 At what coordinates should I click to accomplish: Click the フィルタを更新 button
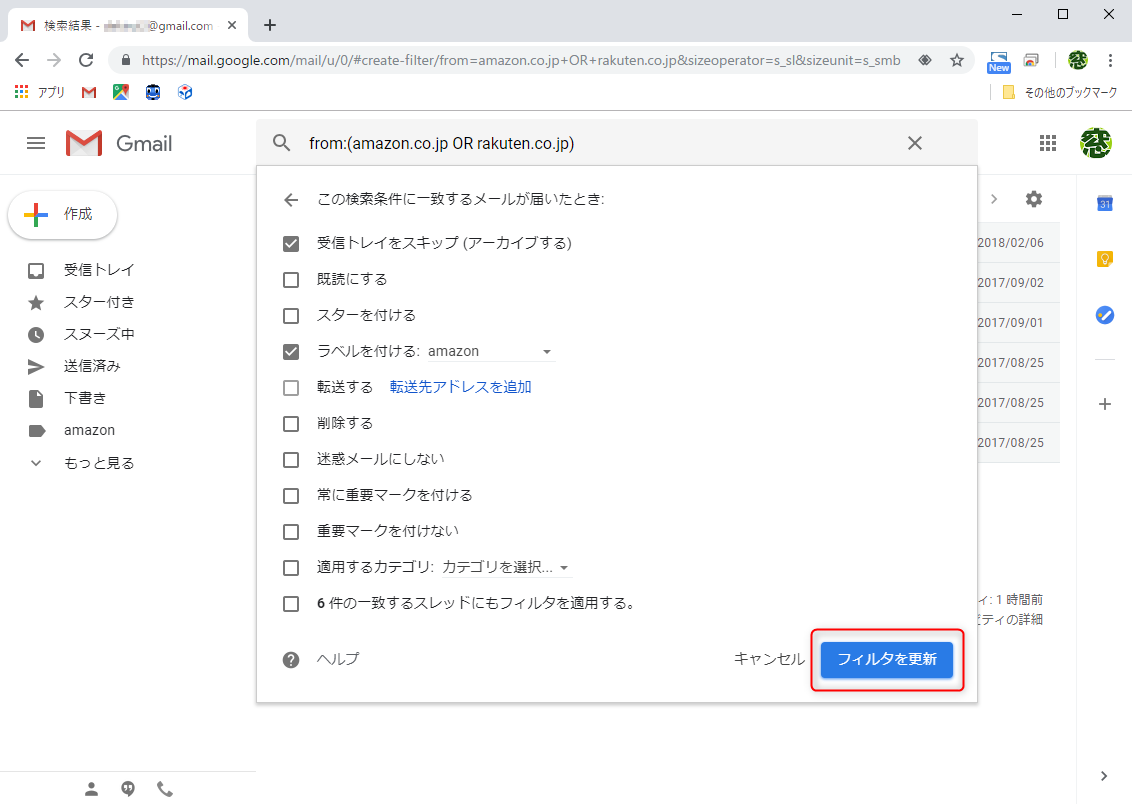point(887,659)
